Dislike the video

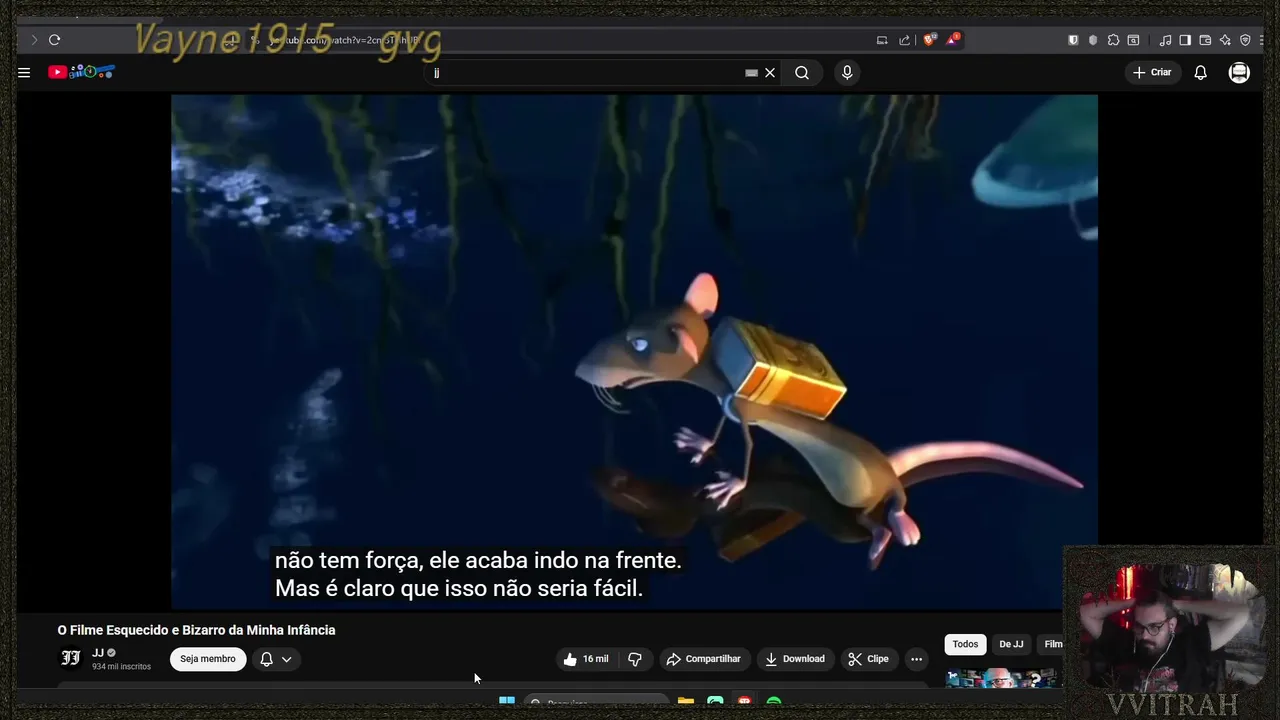point(634,659)
